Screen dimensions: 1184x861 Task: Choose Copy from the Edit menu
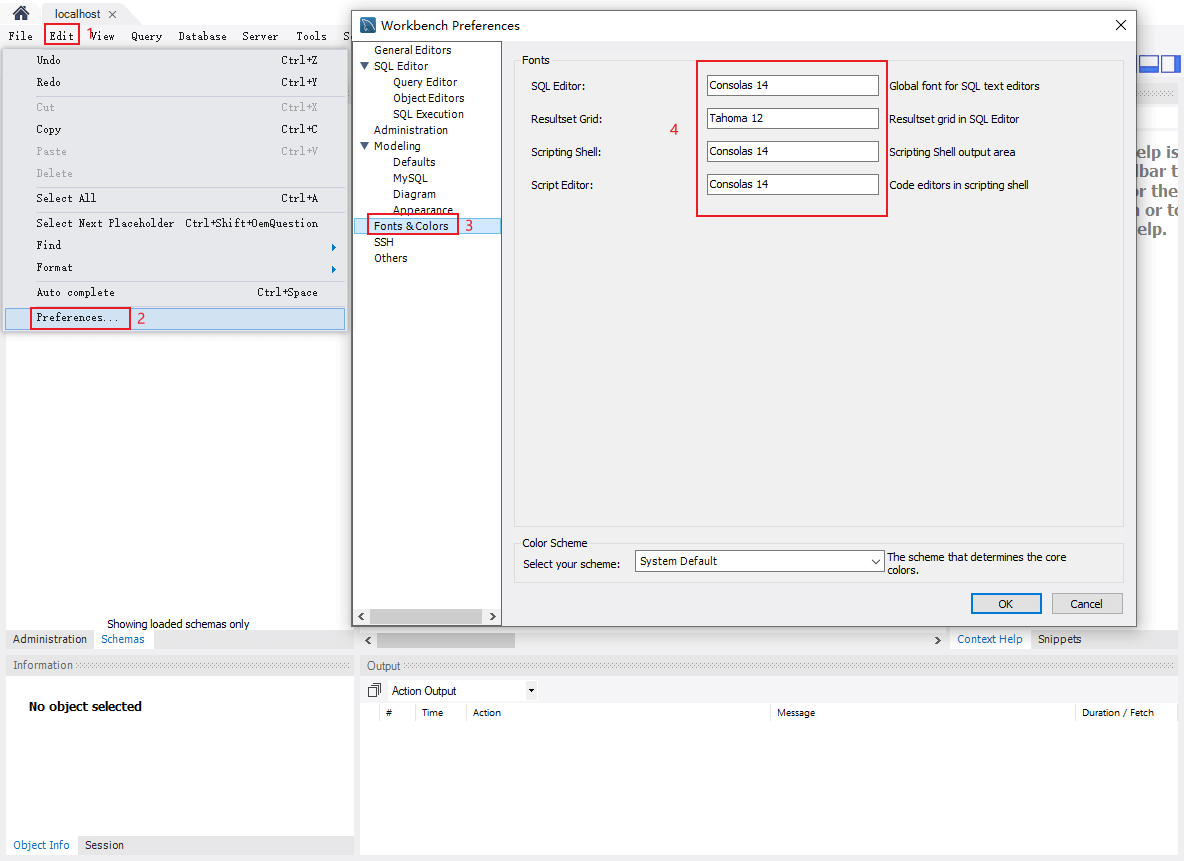175,129
